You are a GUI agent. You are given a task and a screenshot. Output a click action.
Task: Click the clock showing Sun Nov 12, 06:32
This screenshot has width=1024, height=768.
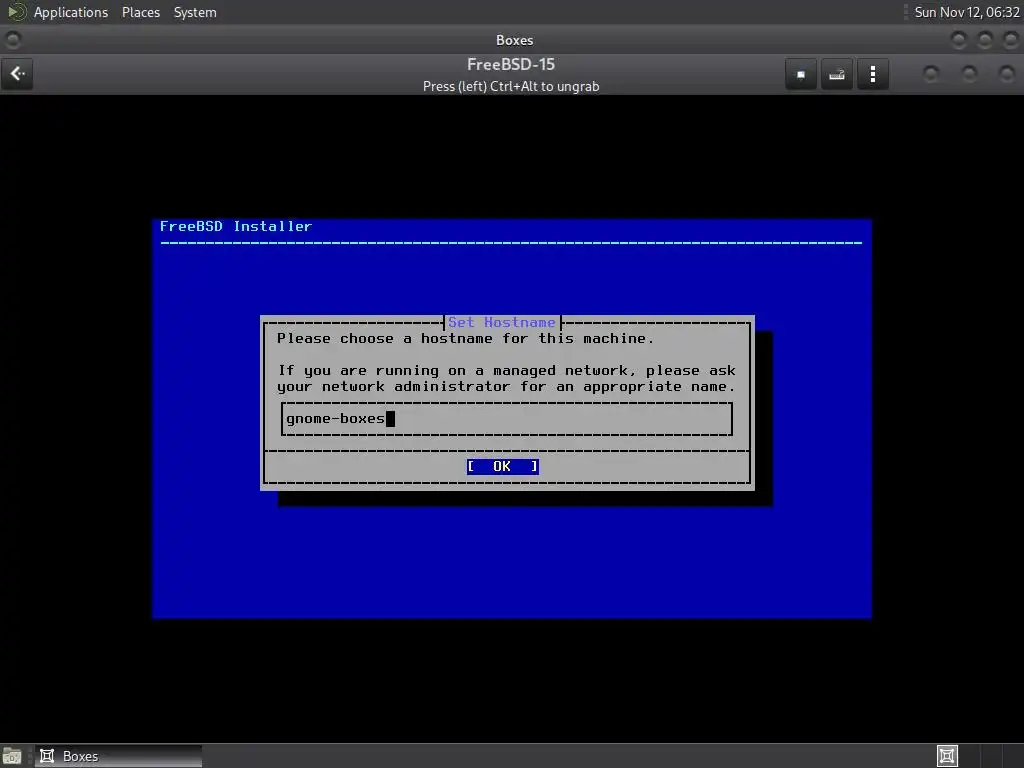967,12
